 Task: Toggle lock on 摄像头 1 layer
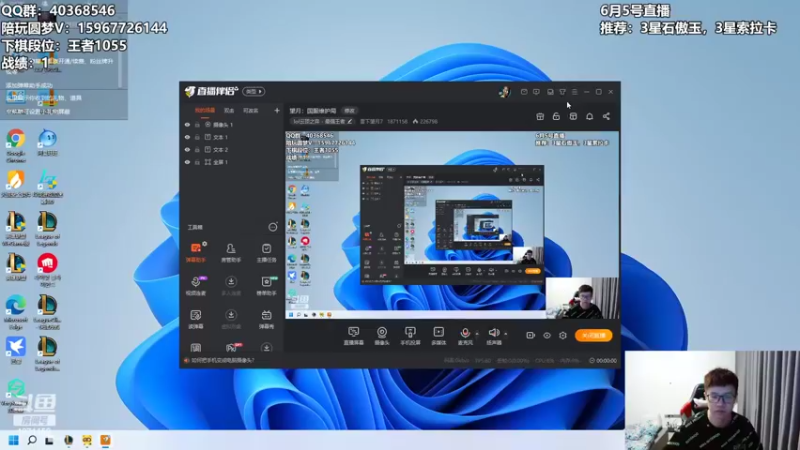pos(197,124)
